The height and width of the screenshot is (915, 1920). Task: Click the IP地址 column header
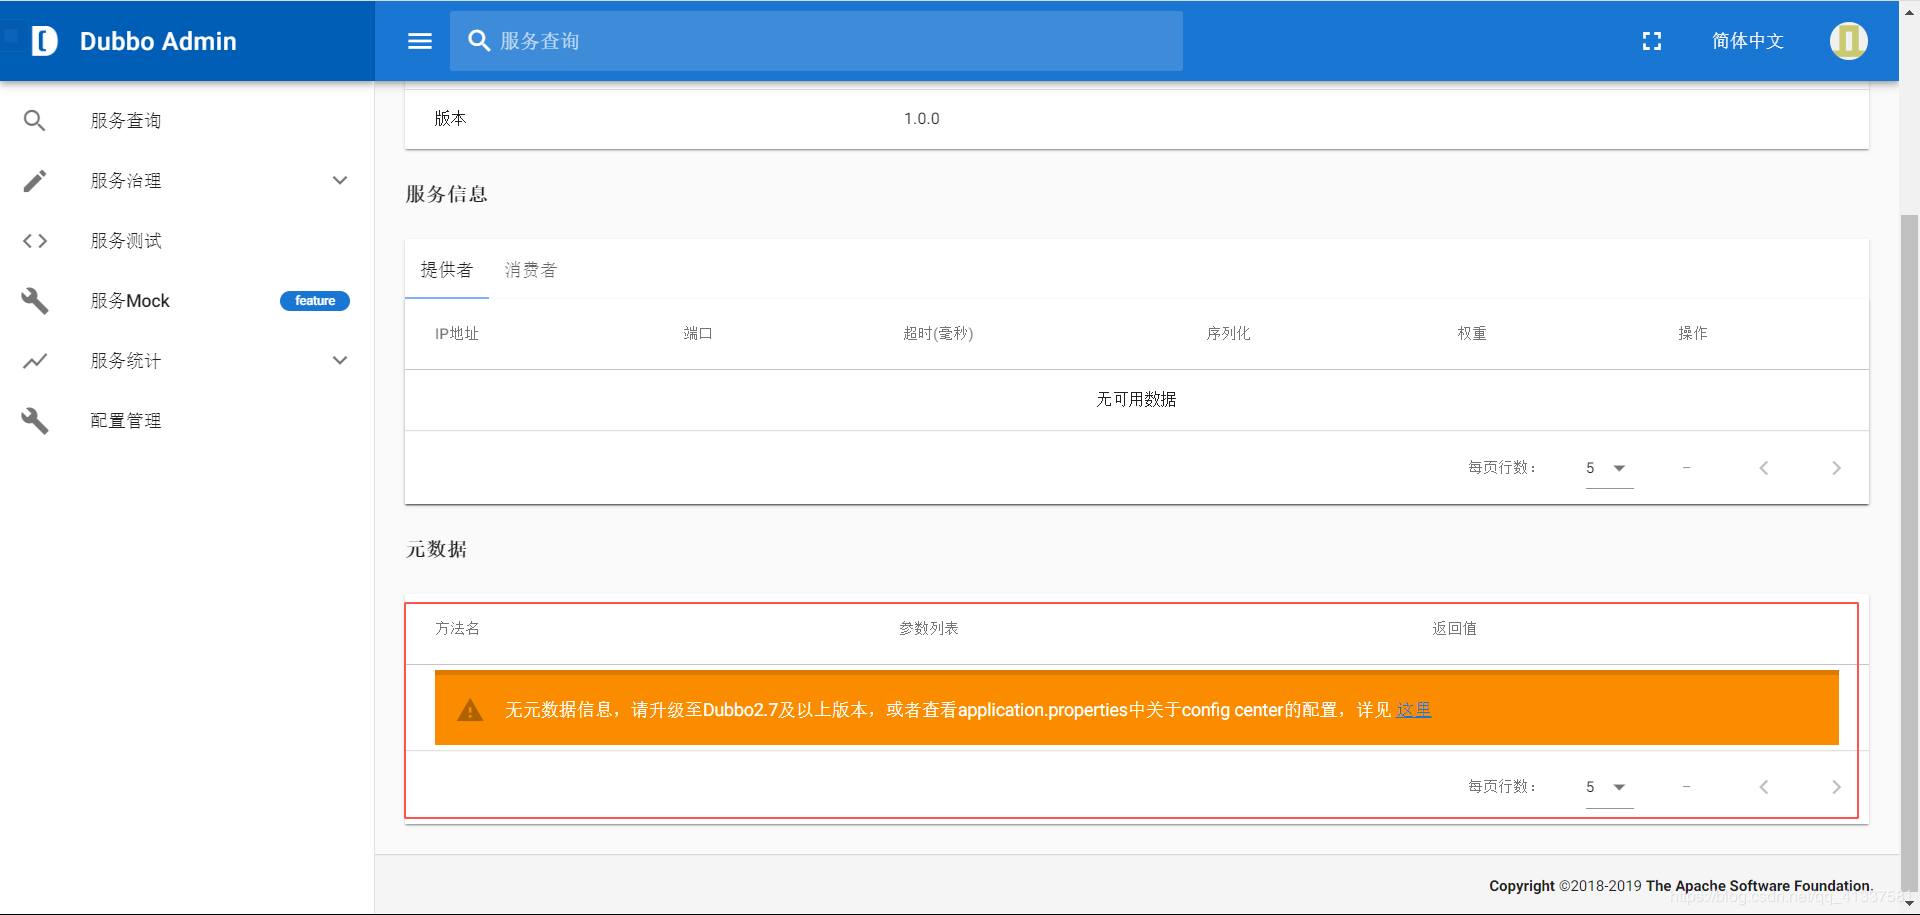(x=457, y=334)
